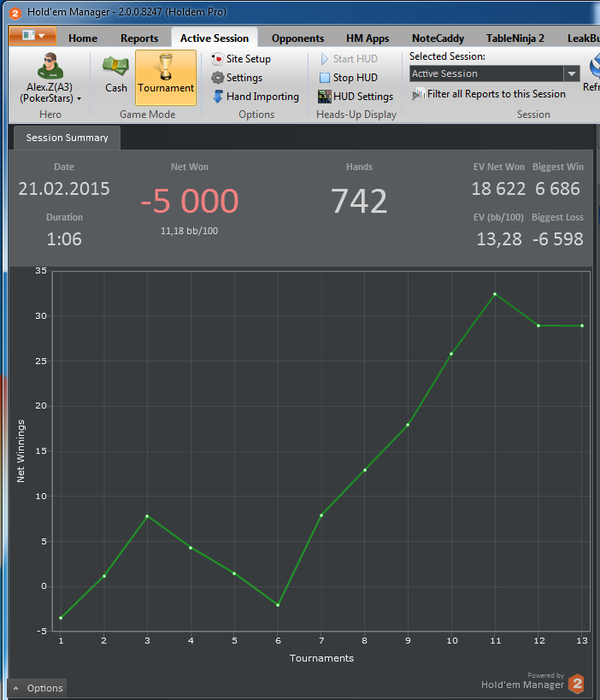The height and width of the screenshot is (700, 600).
Task: Expand the hero selection dropdown arrow
Action: (79, 99)
